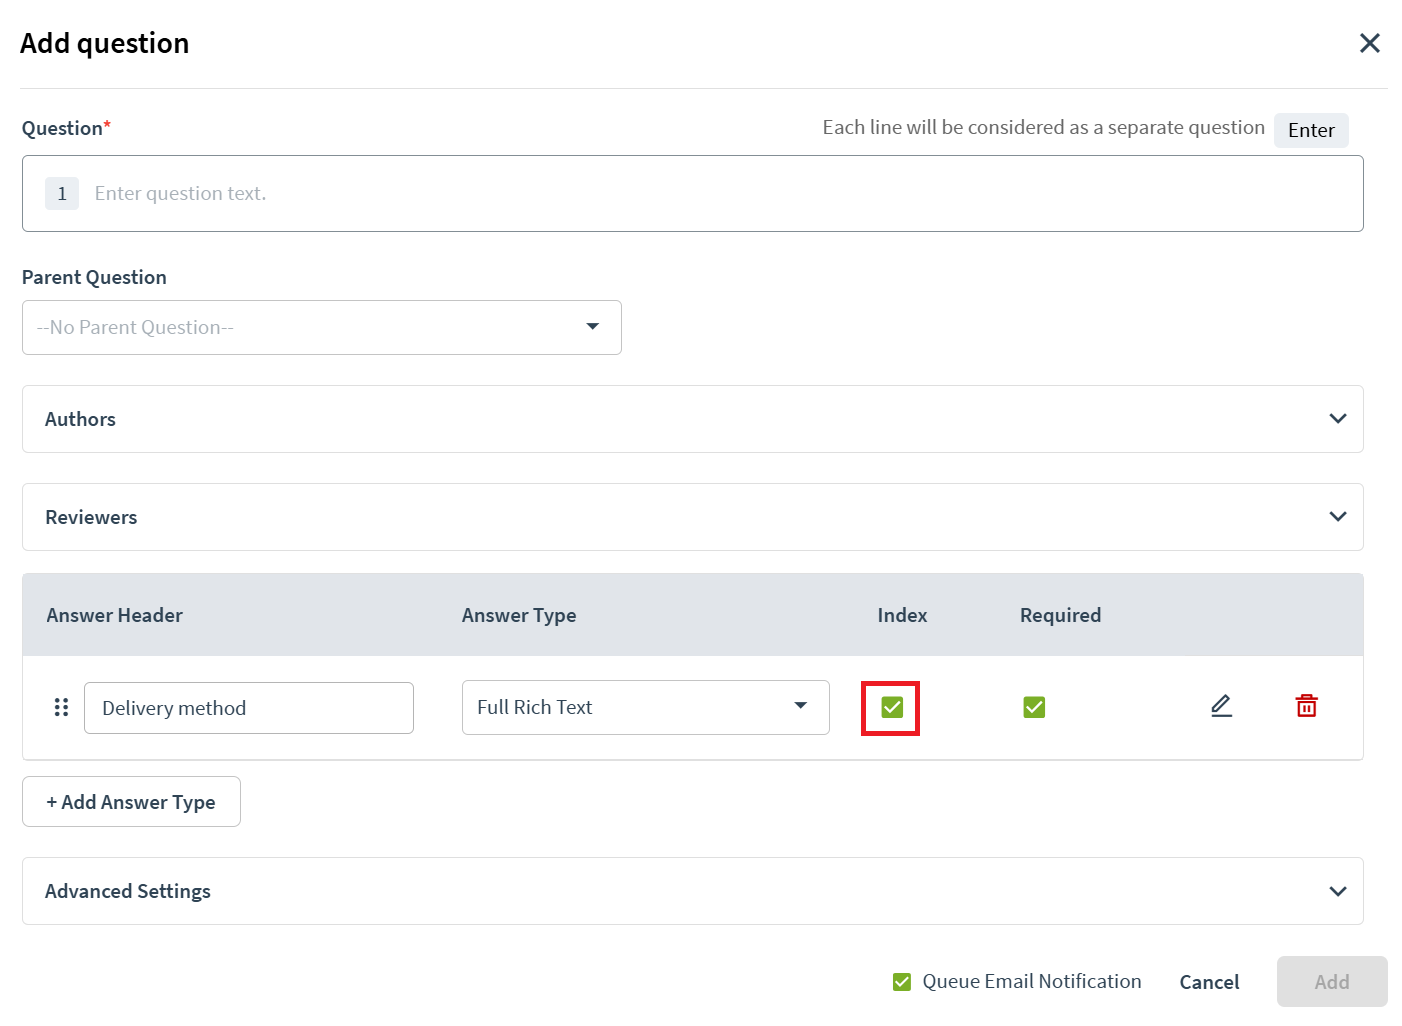This screenshot has width=1402, height=1026.
Task: Click the Add Answer Type button
Action: [x=131, y=801]
